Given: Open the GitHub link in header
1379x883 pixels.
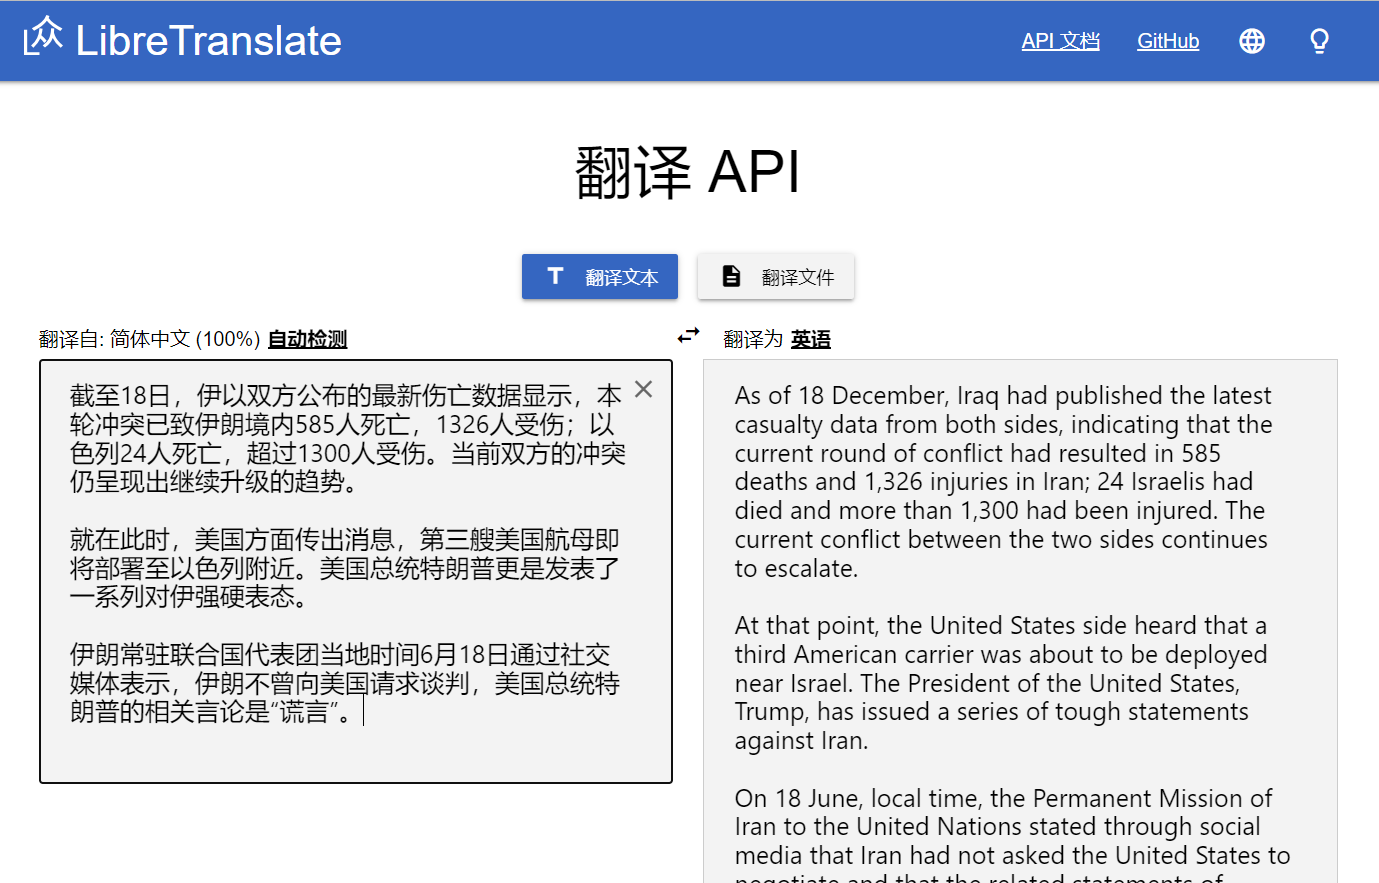Looking at the screenshot, I should 1167,41.
